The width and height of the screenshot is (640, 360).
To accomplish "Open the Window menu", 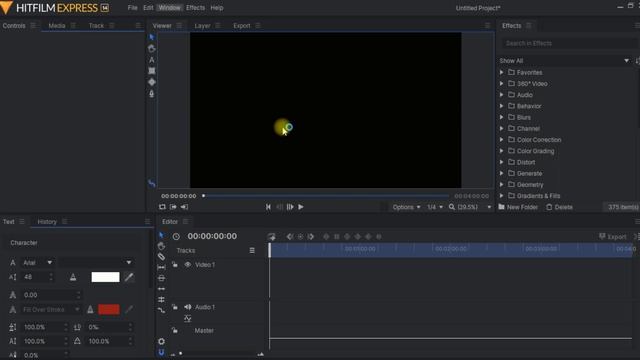I will click(x=169, y=8).
